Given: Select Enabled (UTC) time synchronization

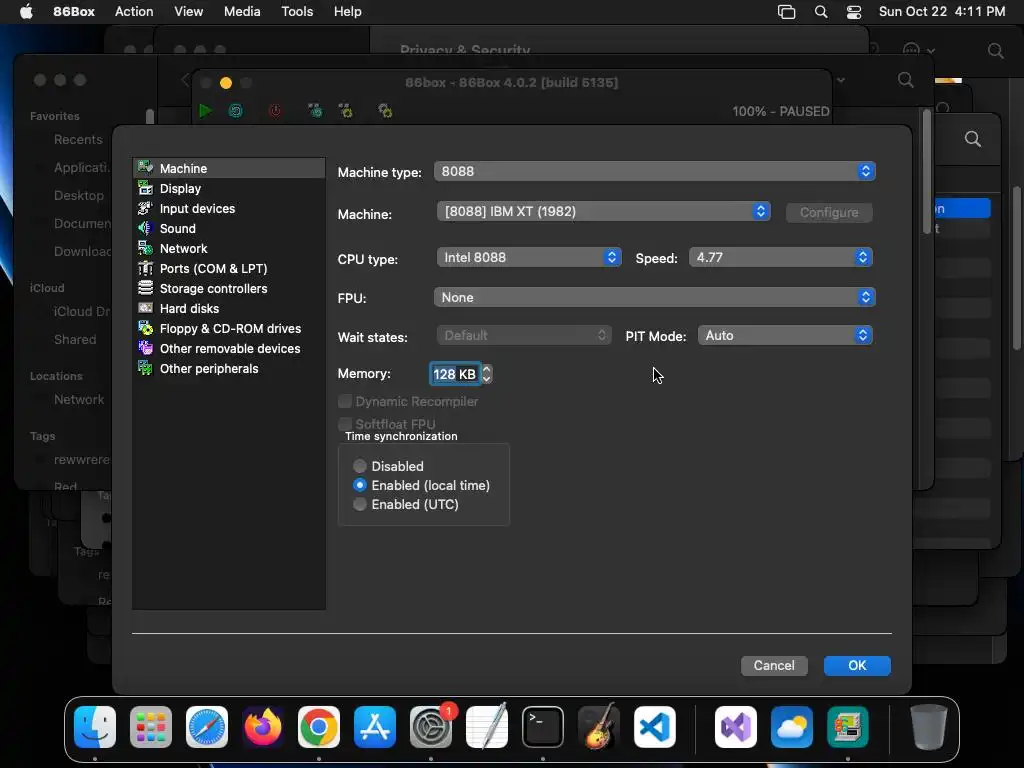Looking at the screenshot, I should 360,504.
